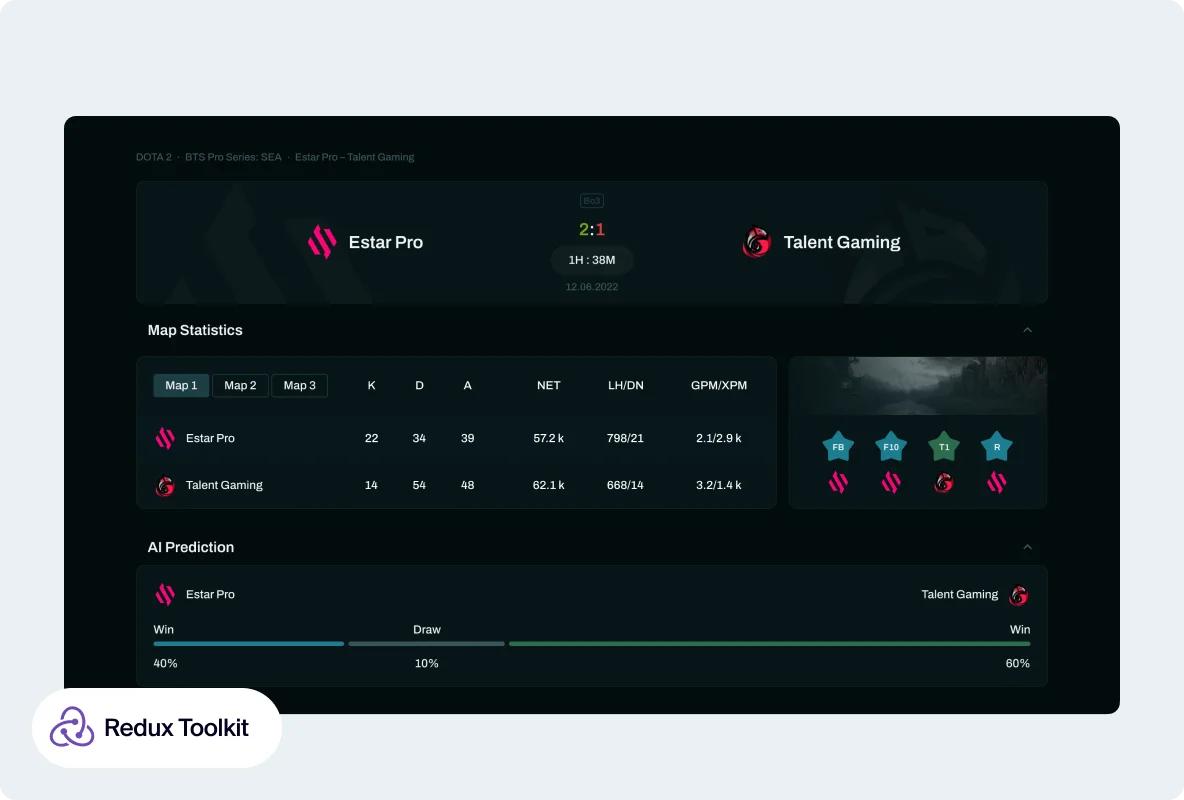Switch to the Map 2 tab

240,385
